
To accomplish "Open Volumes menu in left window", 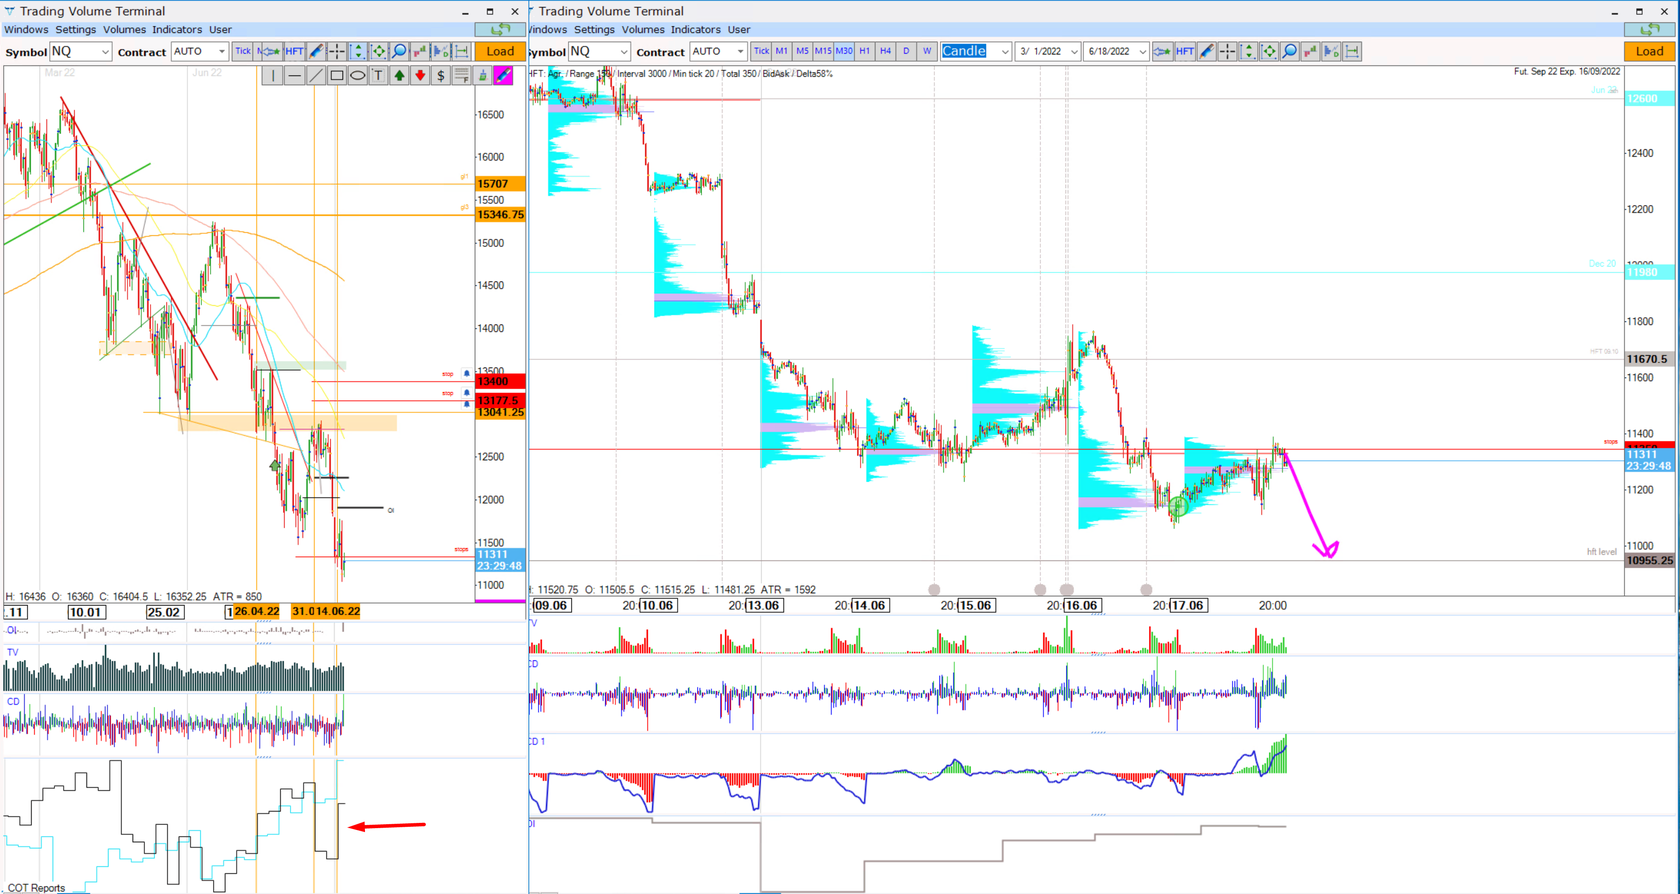I will coord(124,30).
